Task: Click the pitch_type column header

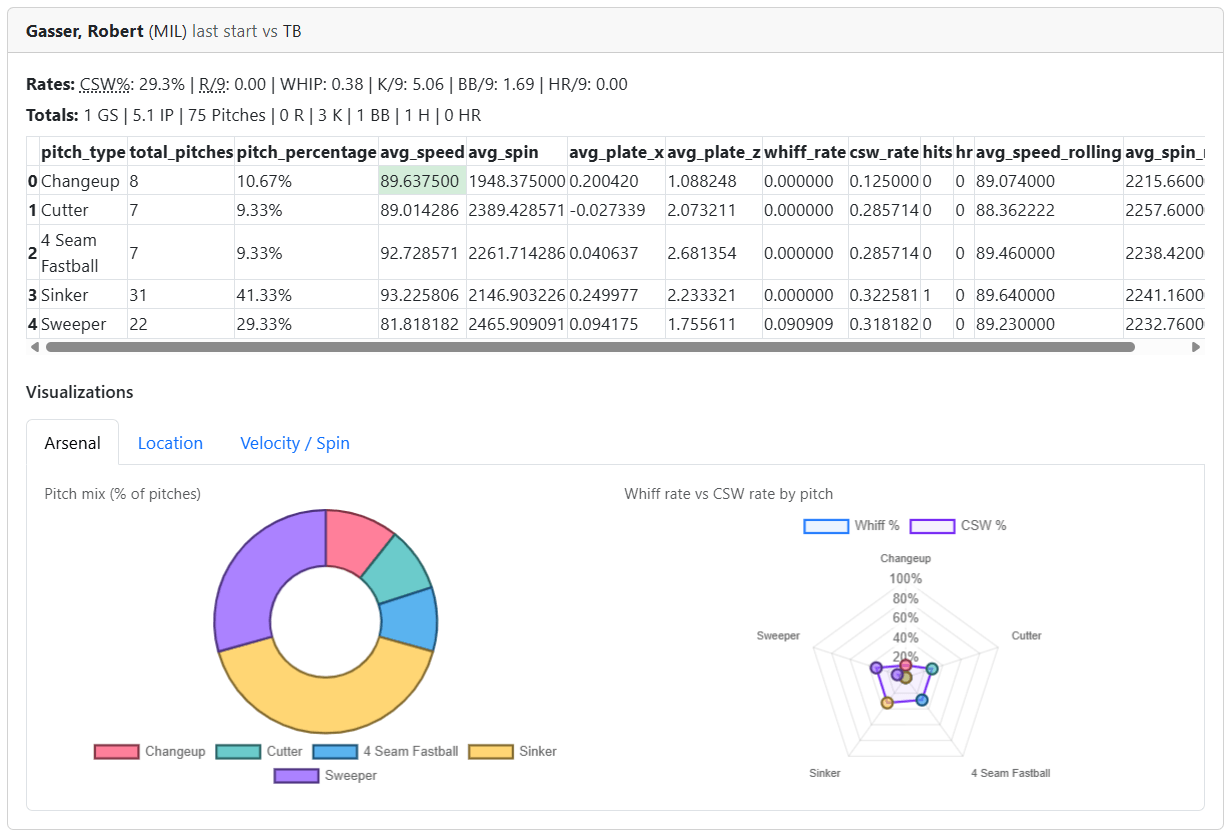Action: point(83,152)
